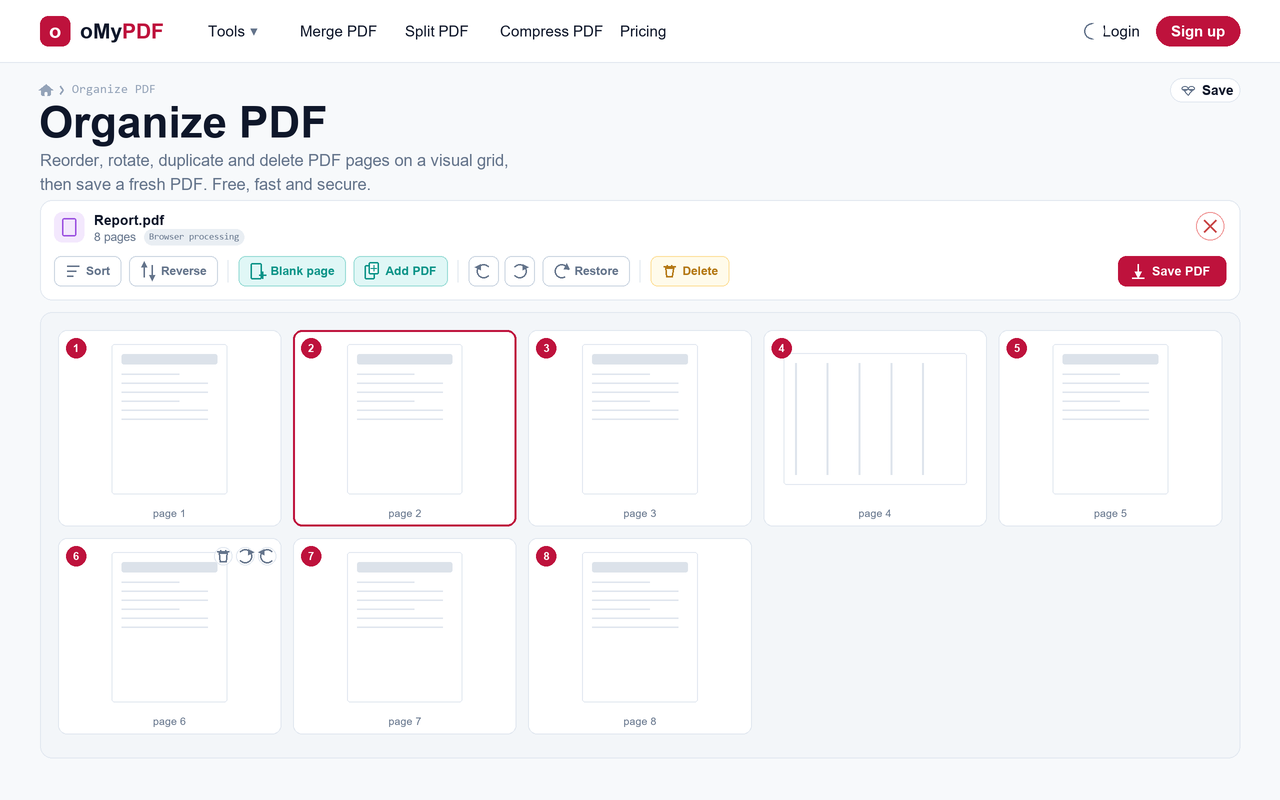Open Compress PDF tool
Screen dimensions: 1280x800
tap(551, 31)
